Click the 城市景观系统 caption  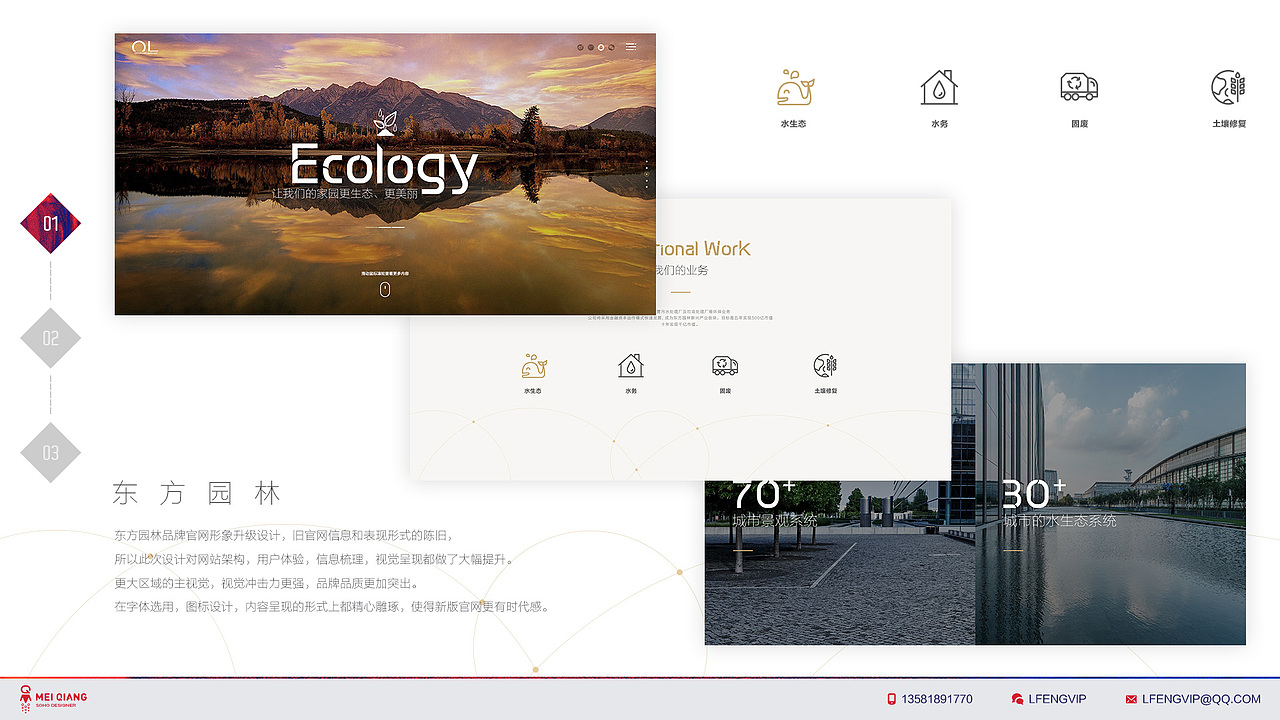775,520
